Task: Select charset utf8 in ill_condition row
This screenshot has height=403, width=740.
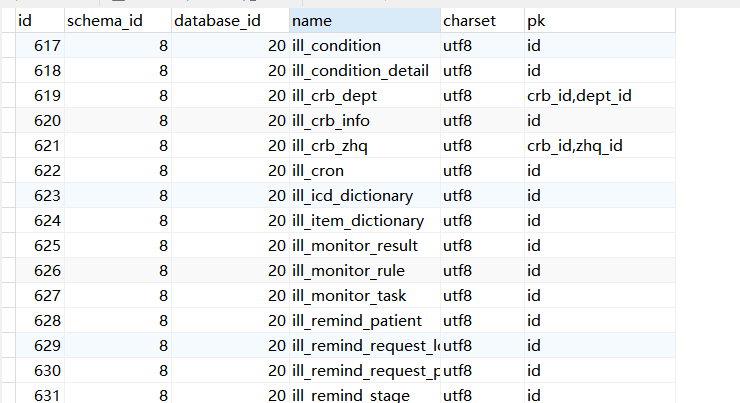Action: [x=482, y=46]
